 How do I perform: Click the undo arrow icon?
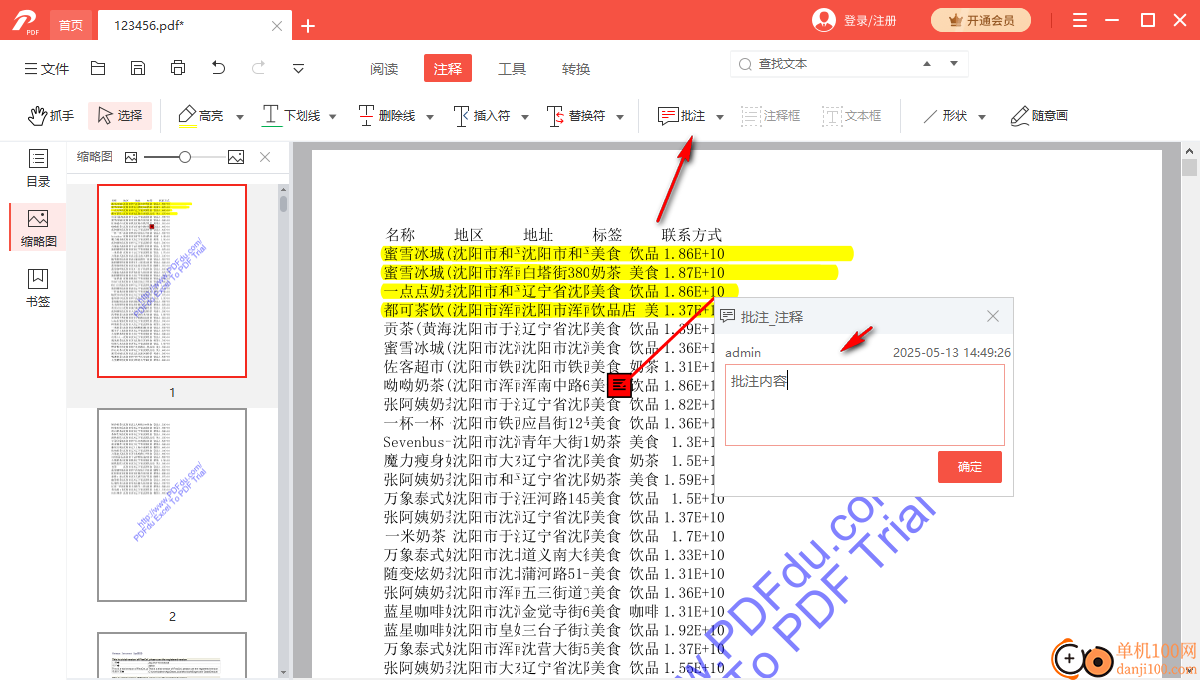pos(218,68)
